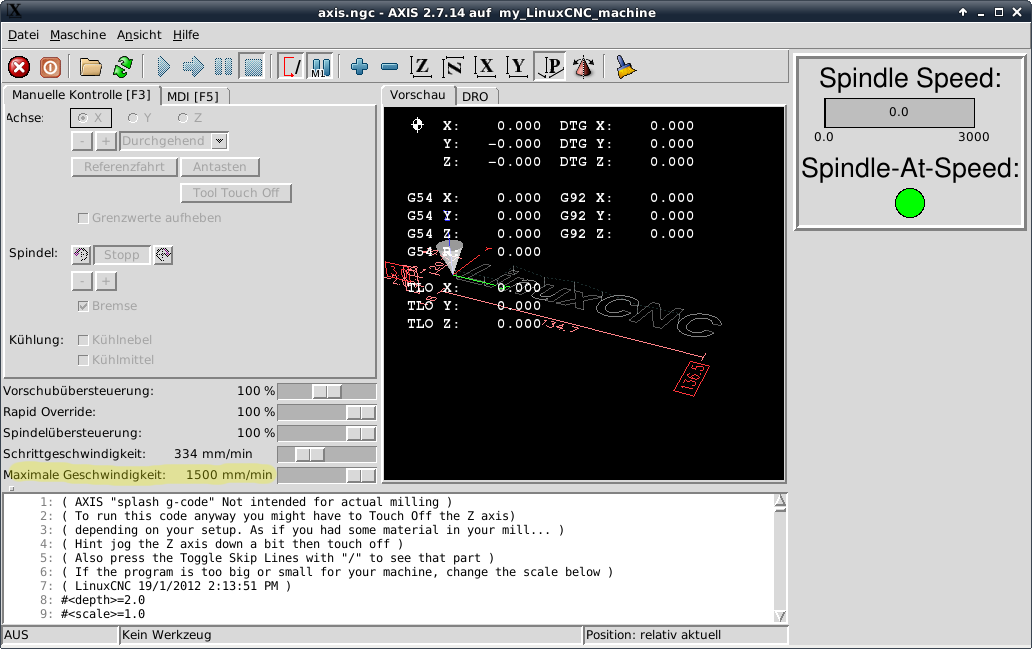The width and height of the screenshot is (1032, 649).
Task: Click the spindle Stopp button
Action: [x=122, y=255]
